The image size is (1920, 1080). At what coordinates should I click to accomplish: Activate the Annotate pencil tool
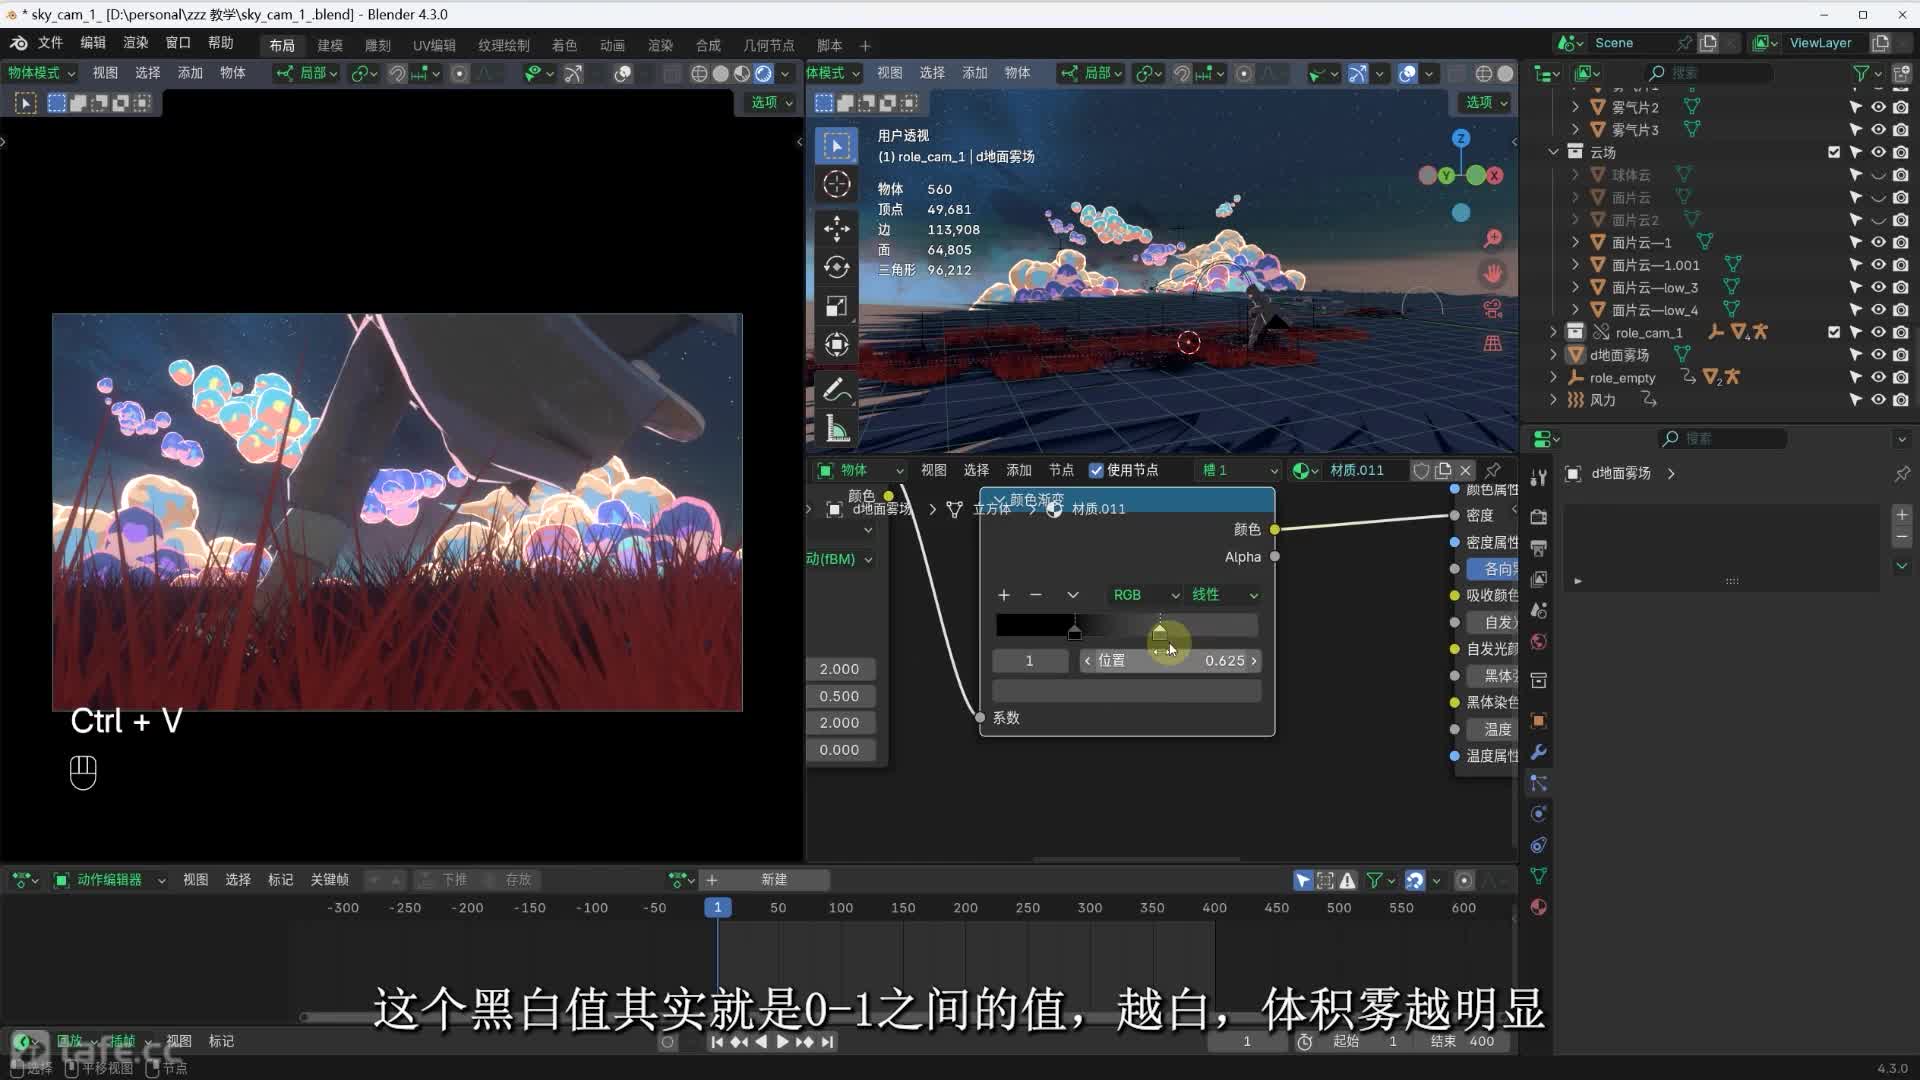pos(837,390)
